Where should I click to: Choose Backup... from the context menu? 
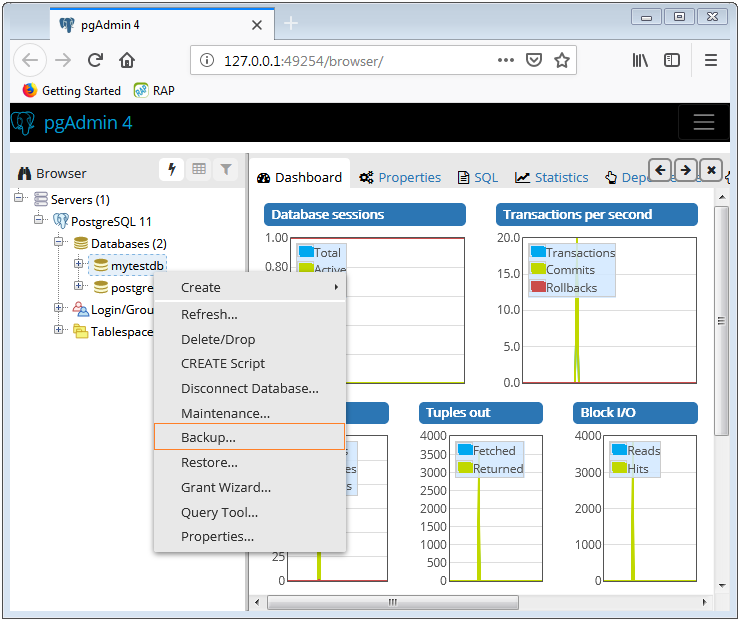(x=250, y=437)
